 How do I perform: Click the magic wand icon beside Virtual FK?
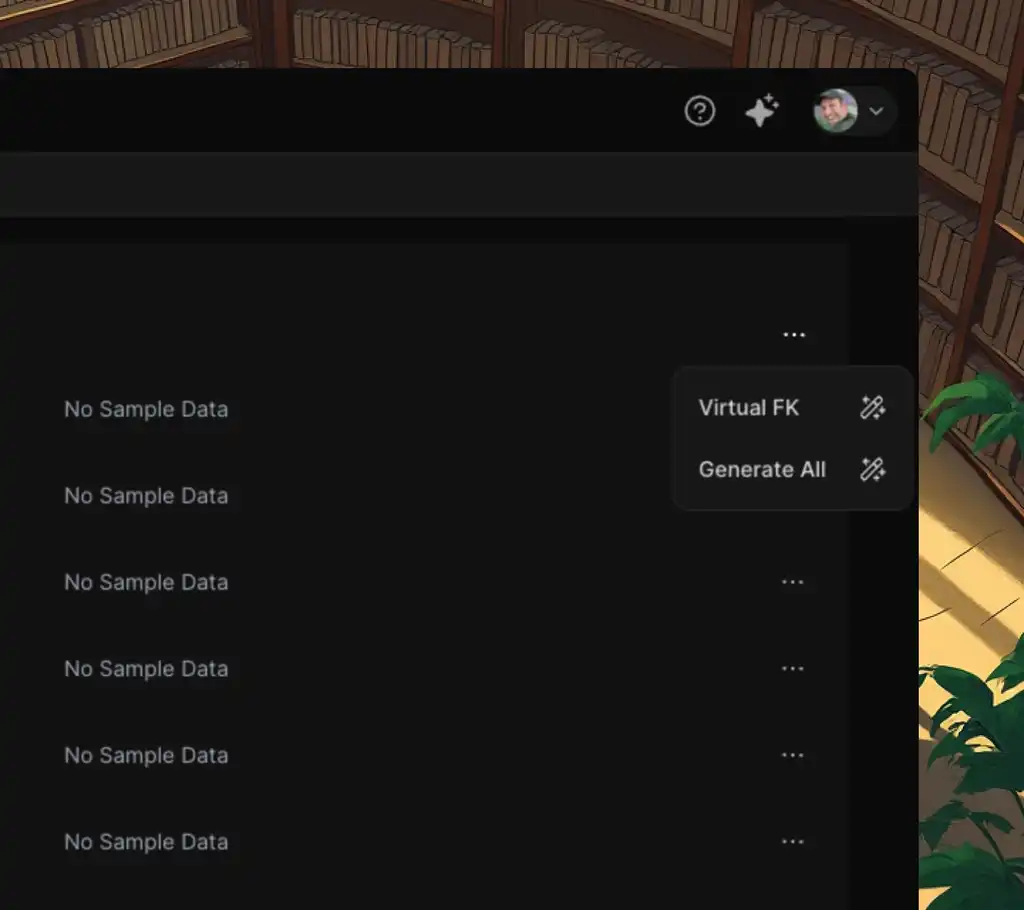(872, 408)
